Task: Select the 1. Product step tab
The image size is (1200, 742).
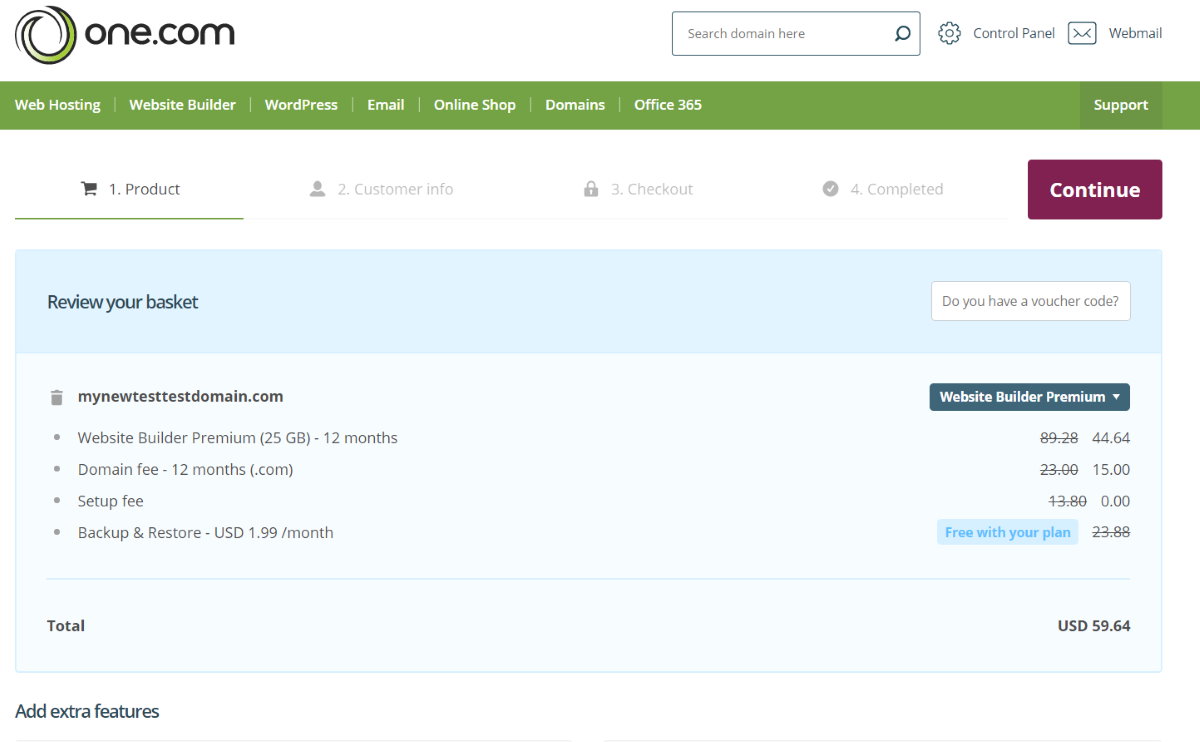Action: (129, 189)
